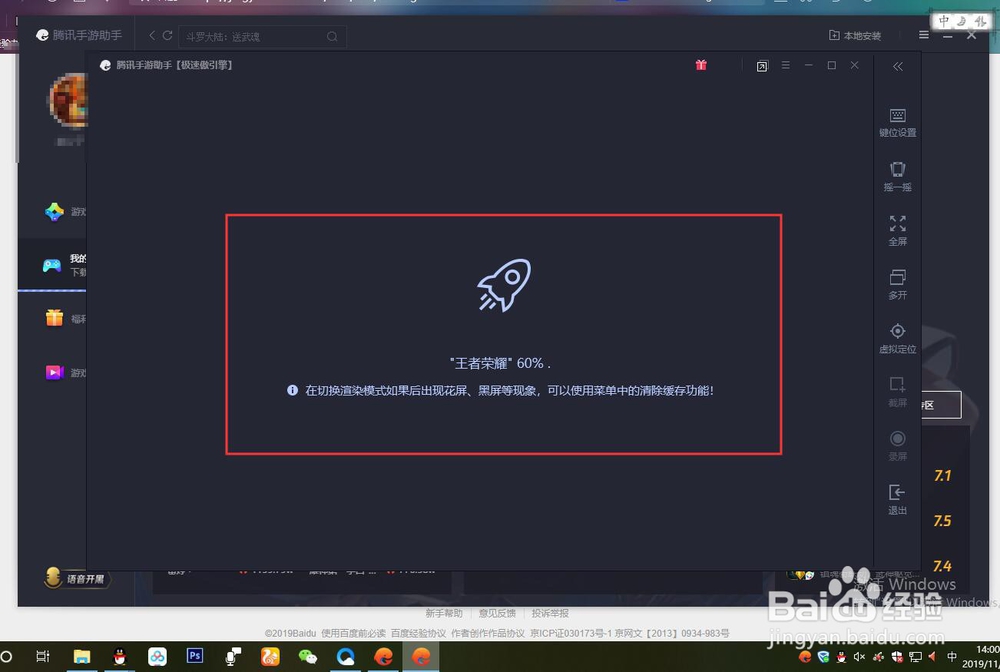The height and width of the screenshot is (672, 1000).
Task: Open main 腾讯手游助手 hamburger menu
Action: 923,35
